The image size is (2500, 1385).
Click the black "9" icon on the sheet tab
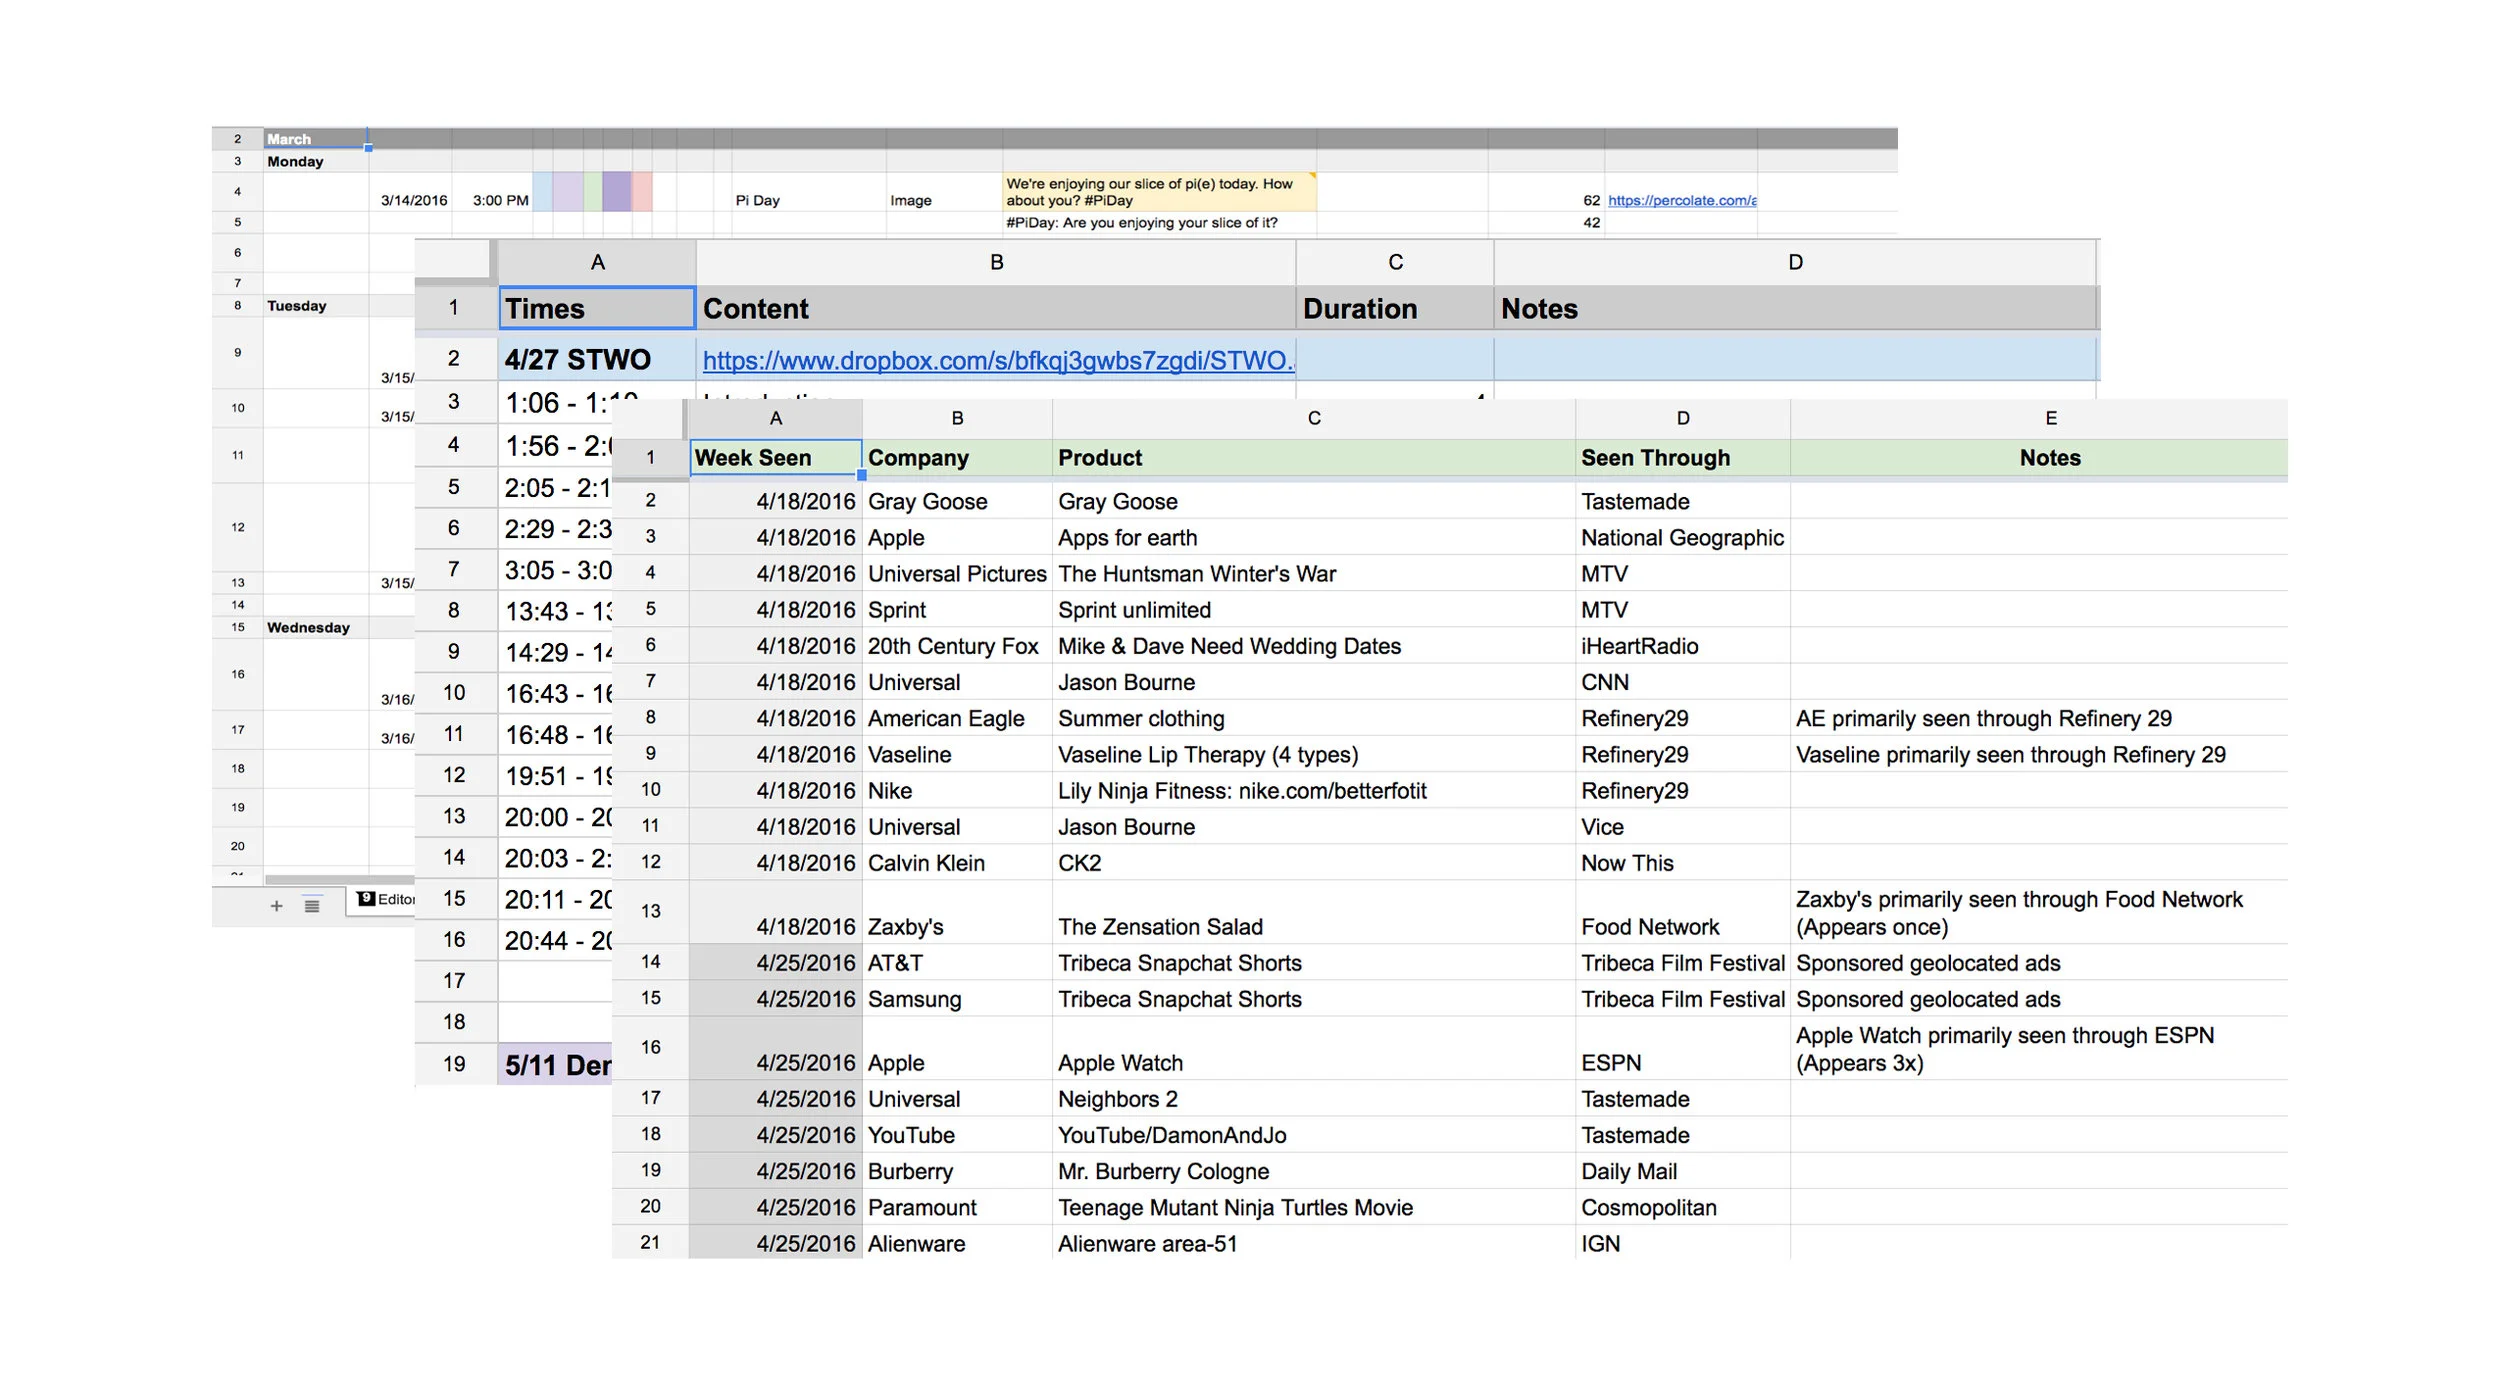tap(366, 898)
